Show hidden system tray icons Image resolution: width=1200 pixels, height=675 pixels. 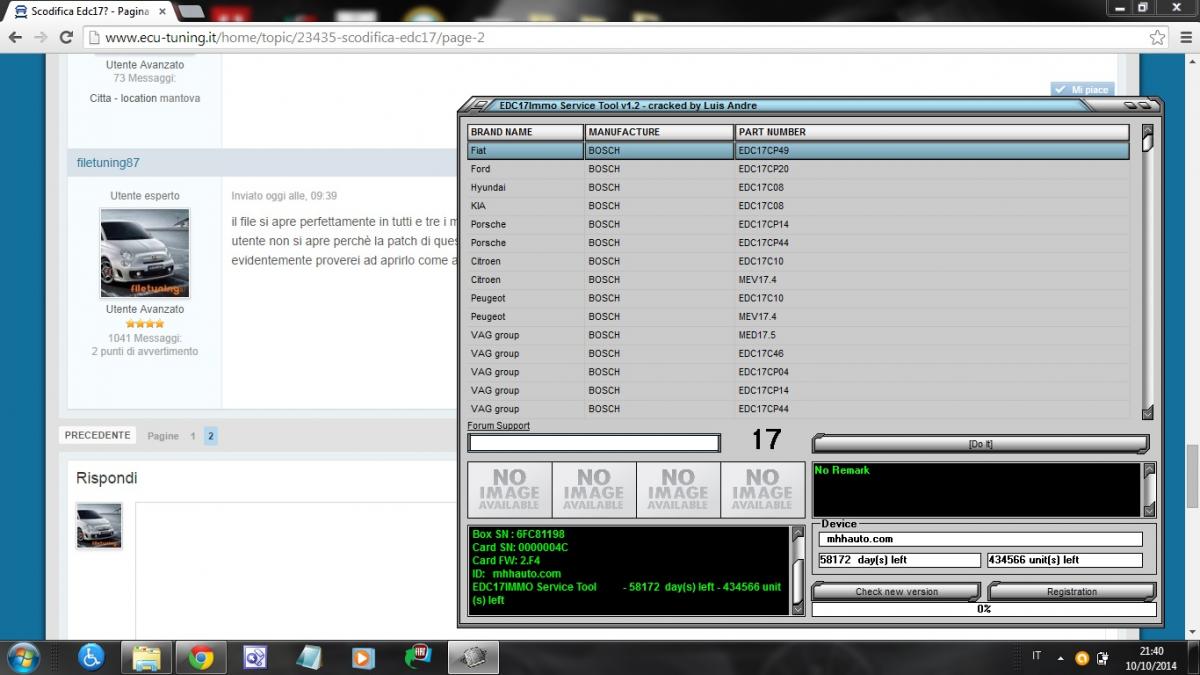point(1061,658)
